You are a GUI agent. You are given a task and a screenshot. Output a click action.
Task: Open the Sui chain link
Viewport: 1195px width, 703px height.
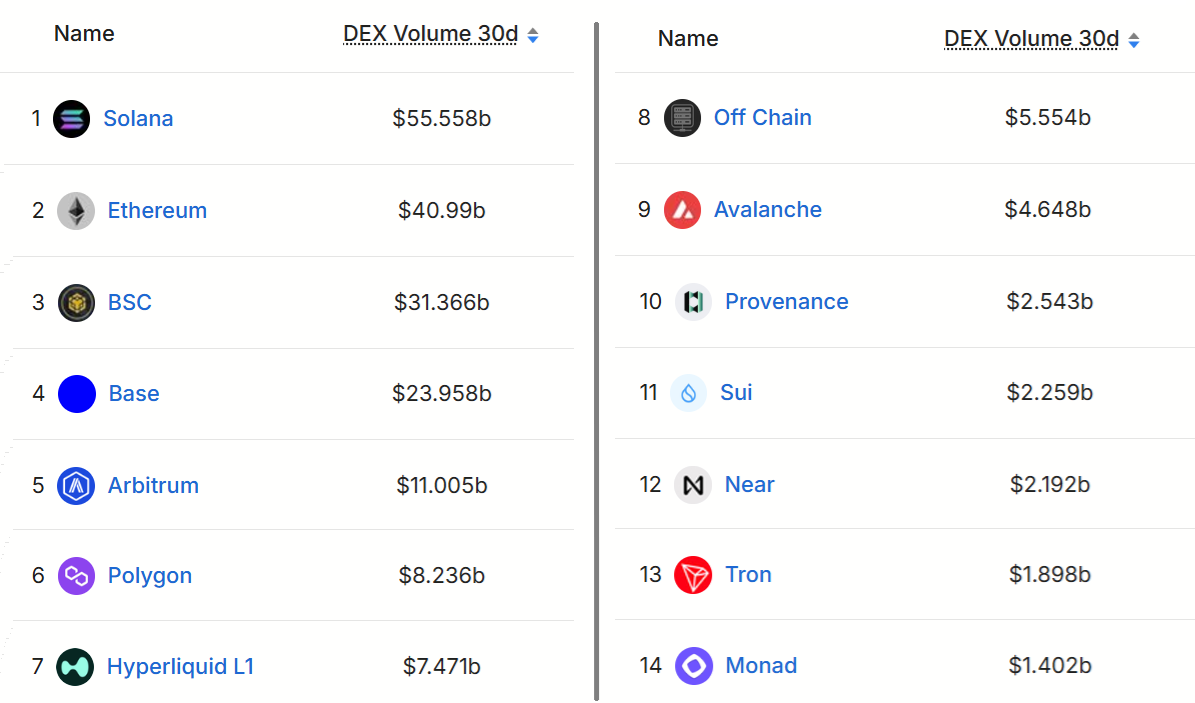click(736, 393)
